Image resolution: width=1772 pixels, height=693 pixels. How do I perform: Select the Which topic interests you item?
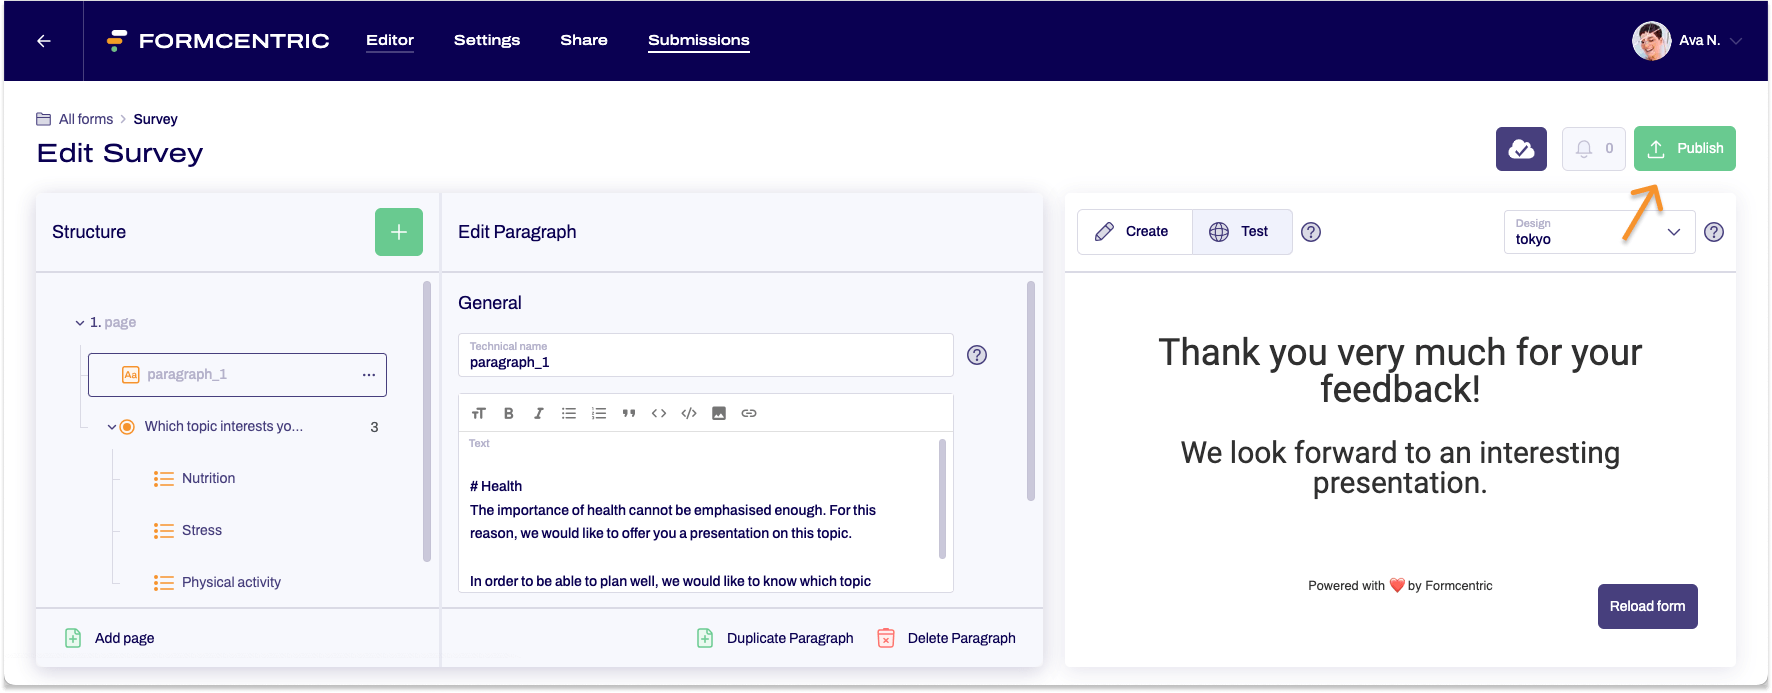click(x=224, y=427)
